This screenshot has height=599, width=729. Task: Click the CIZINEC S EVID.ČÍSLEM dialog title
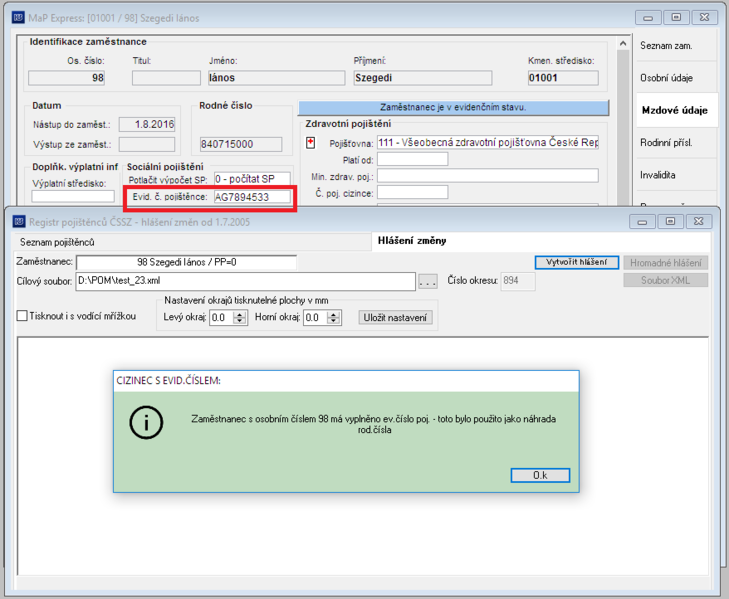[x=168, y=380]
